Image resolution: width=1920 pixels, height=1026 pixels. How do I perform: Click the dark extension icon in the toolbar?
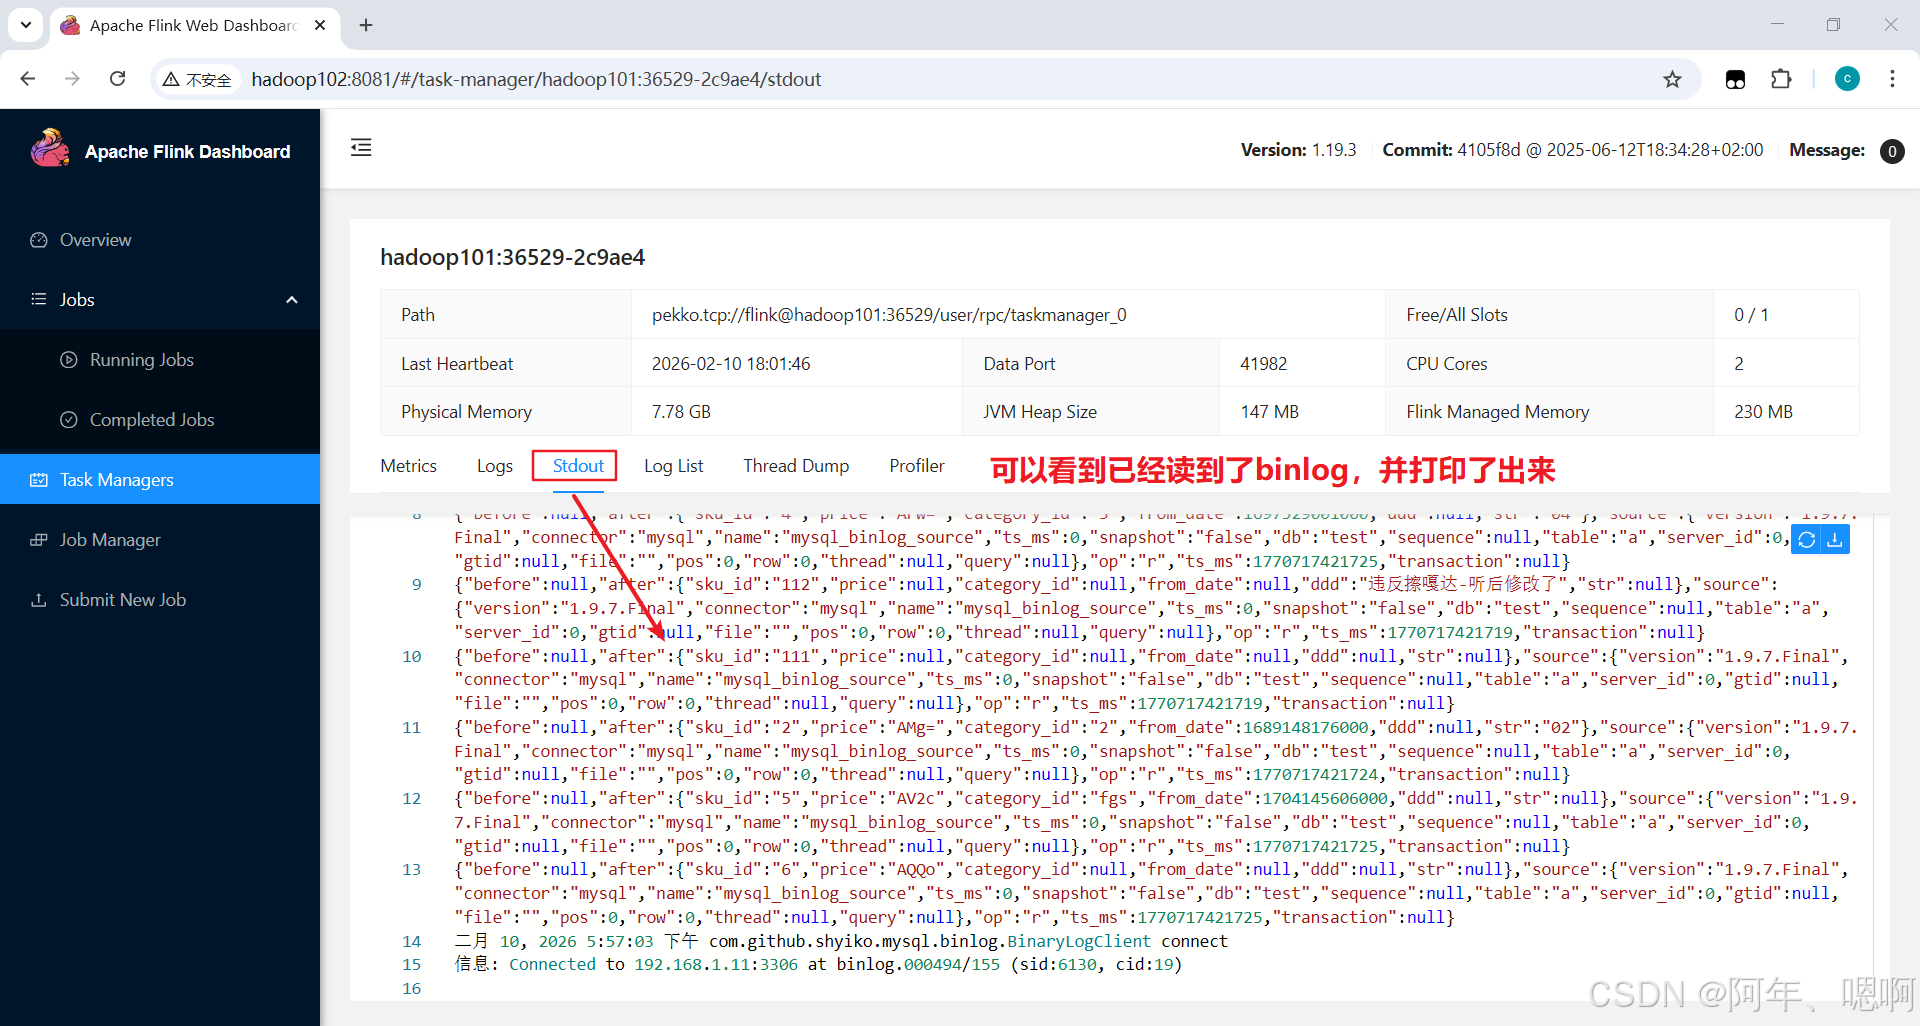click(1736, 79)
